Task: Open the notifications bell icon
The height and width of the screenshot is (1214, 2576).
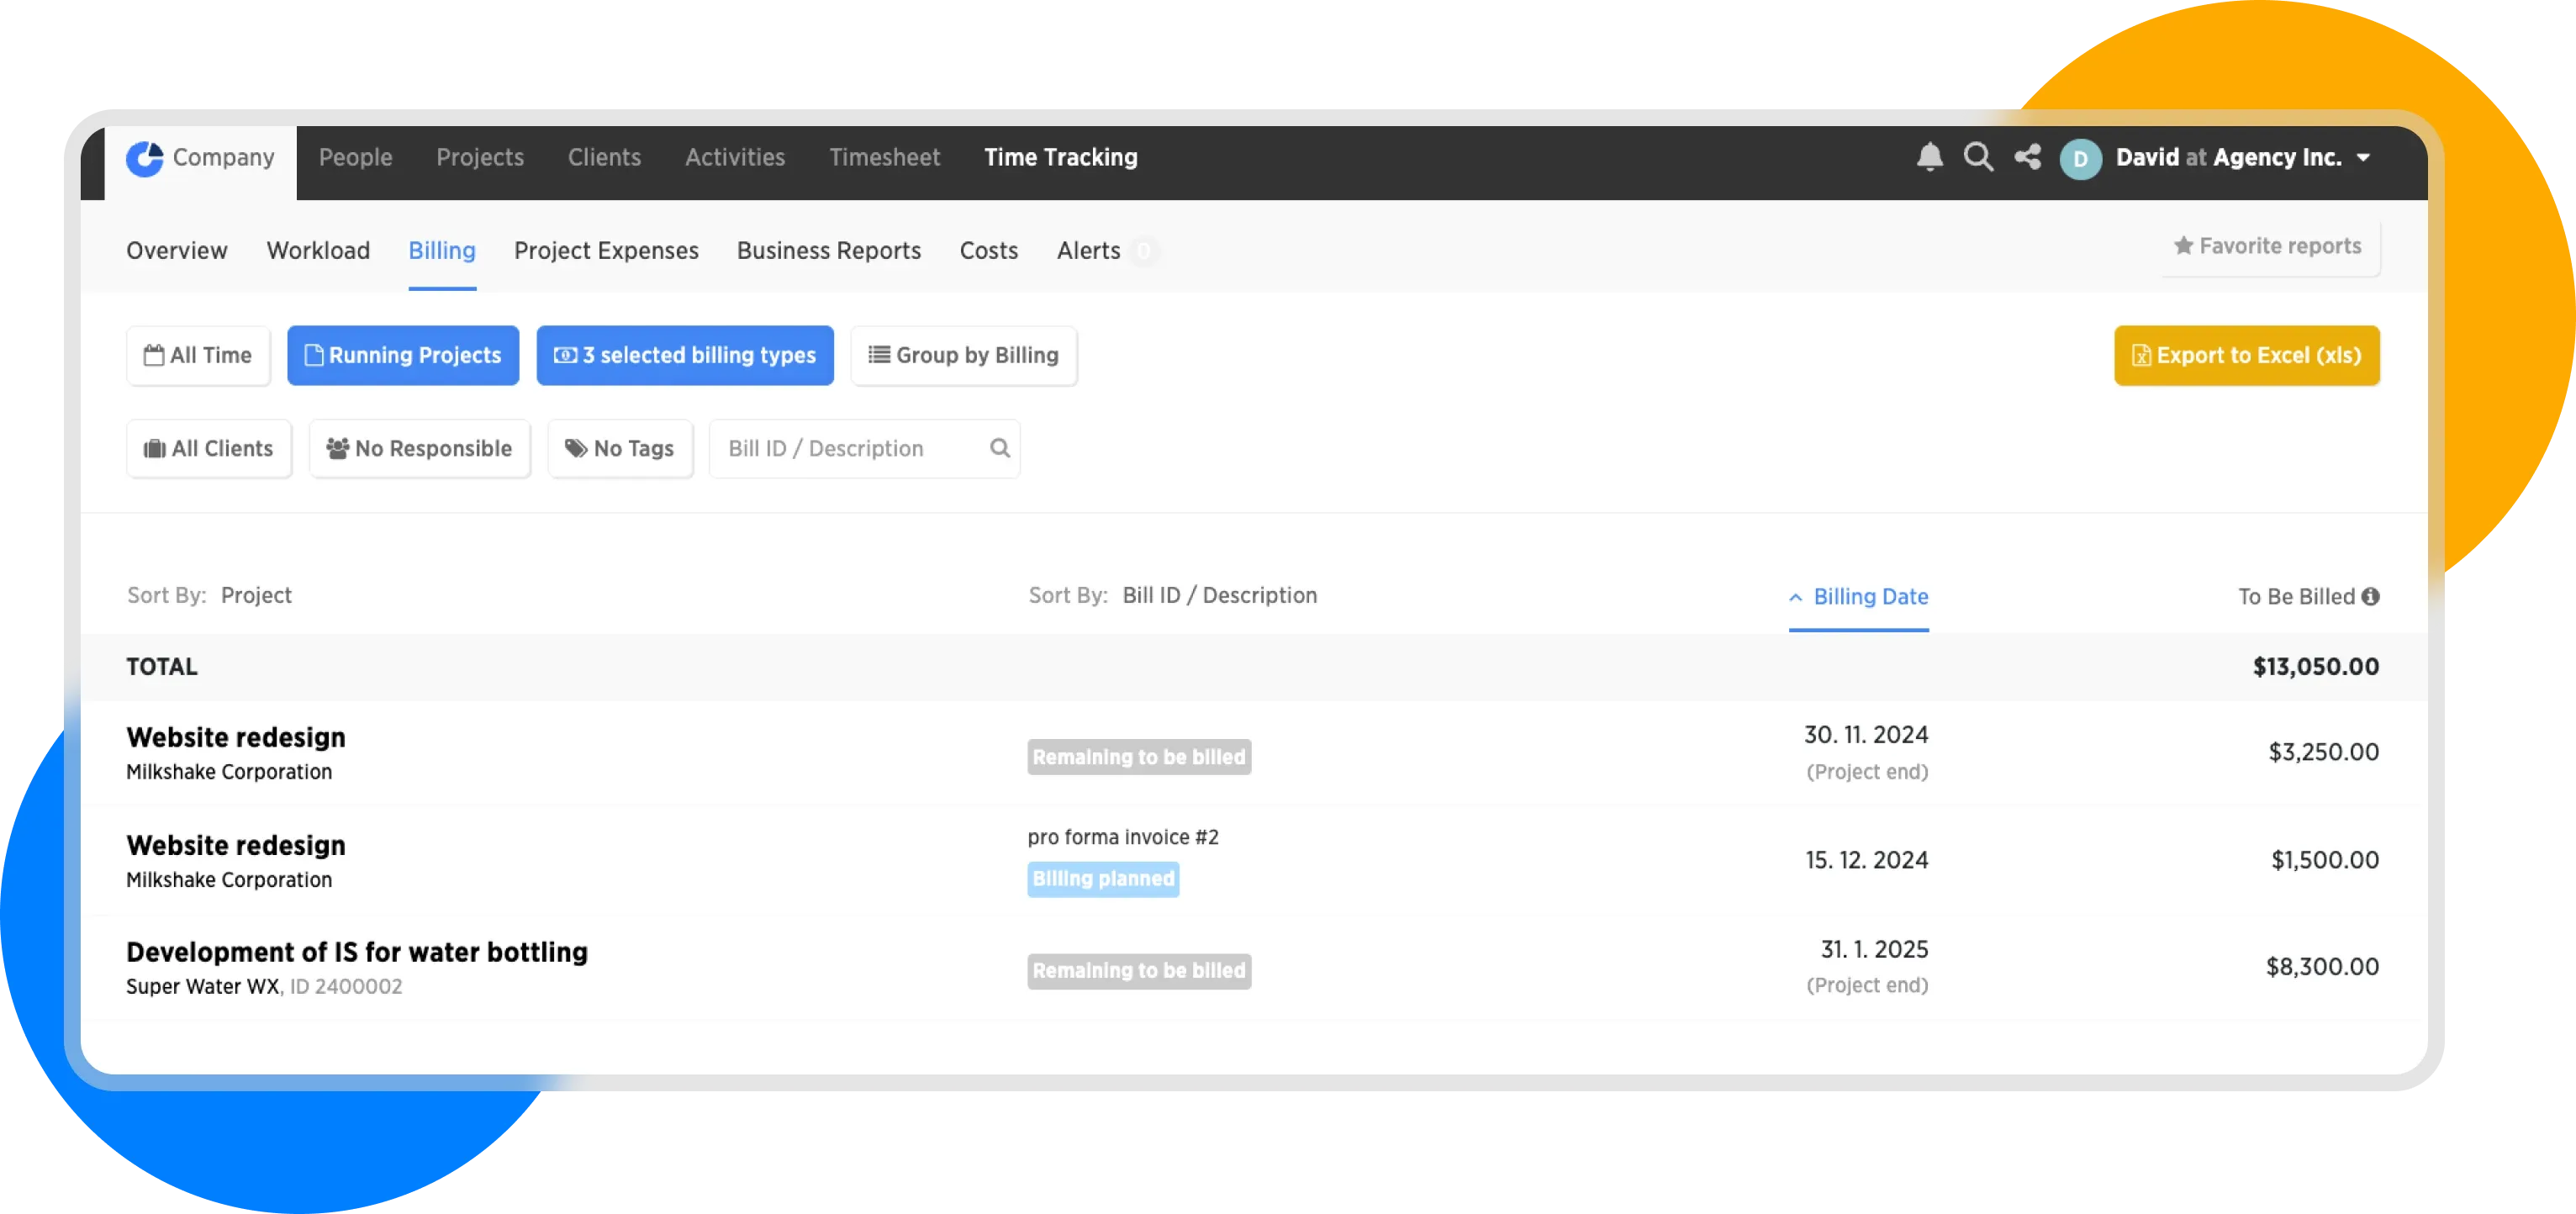Action: (1929, 157)
